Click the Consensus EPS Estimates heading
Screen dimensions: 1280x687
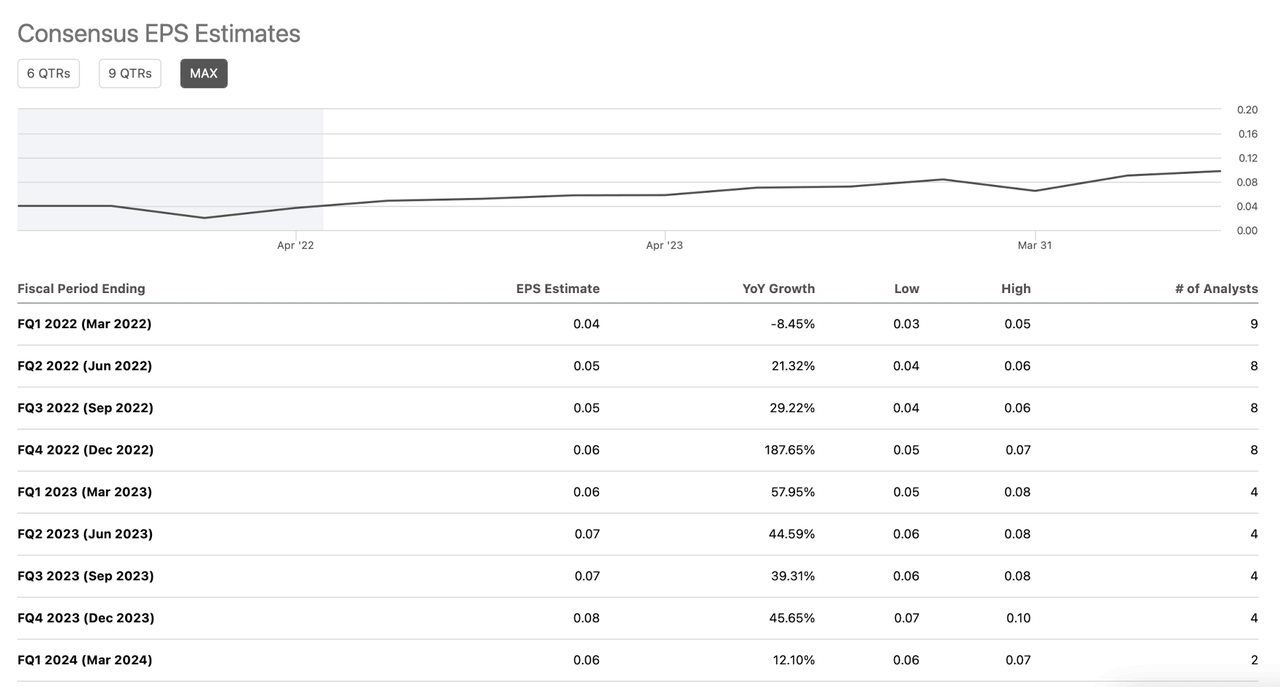(159, 33)
